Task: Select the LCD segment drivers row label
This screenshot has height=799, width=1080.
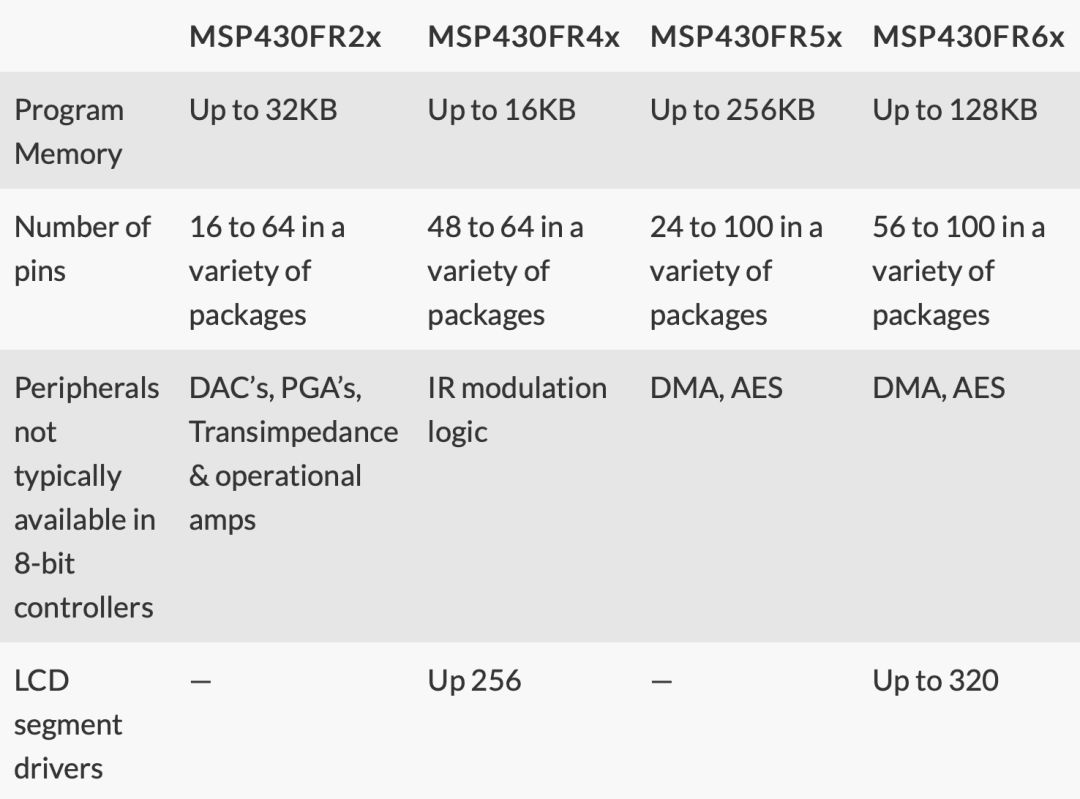Action: 68,724
